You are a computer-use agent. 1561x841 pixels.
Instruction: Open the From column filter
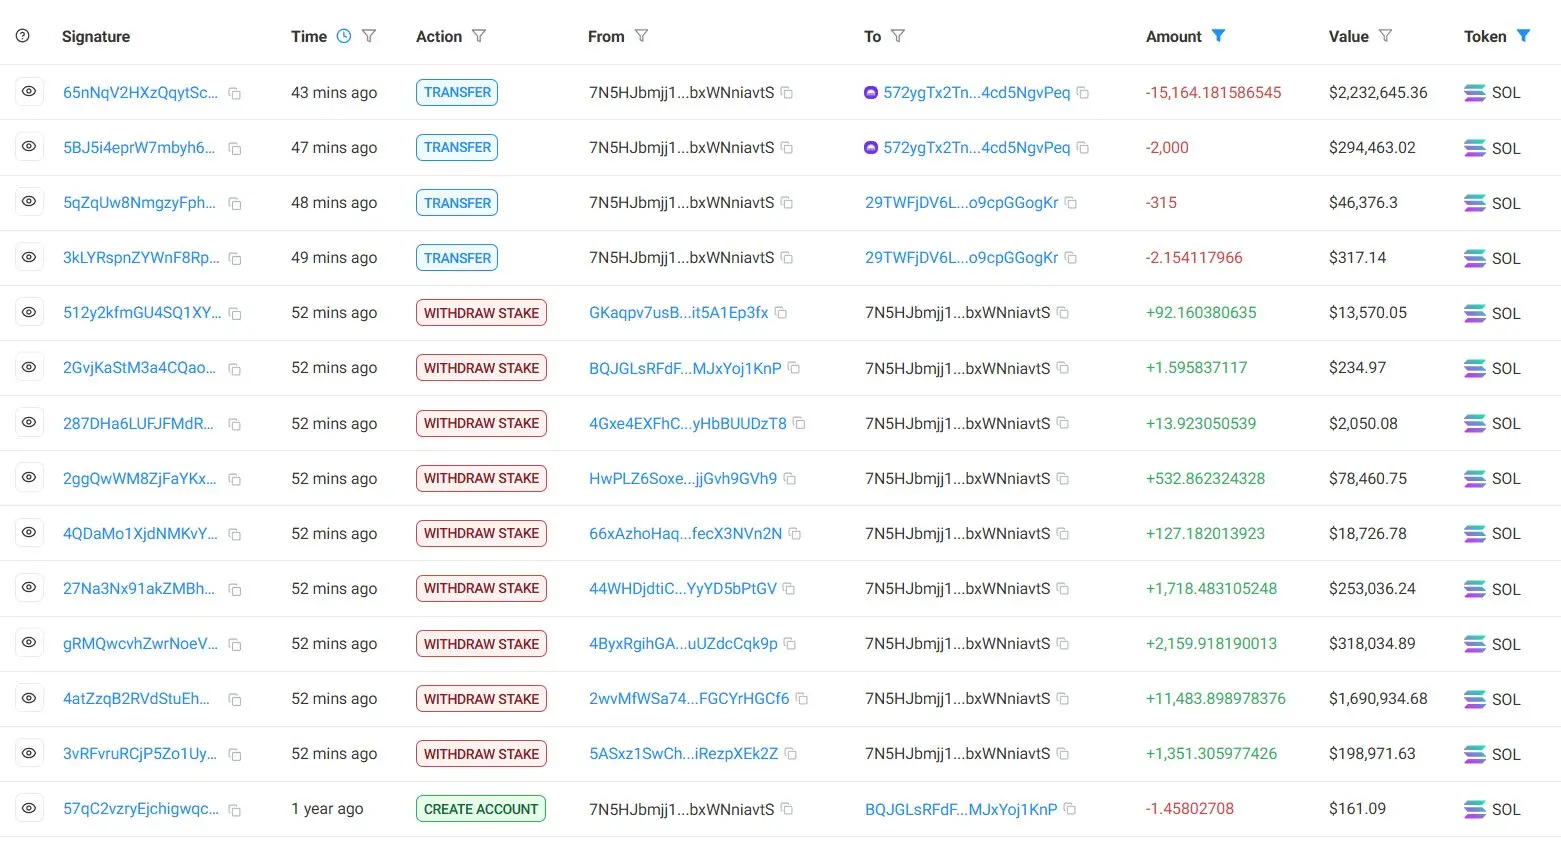click(641, 36)
